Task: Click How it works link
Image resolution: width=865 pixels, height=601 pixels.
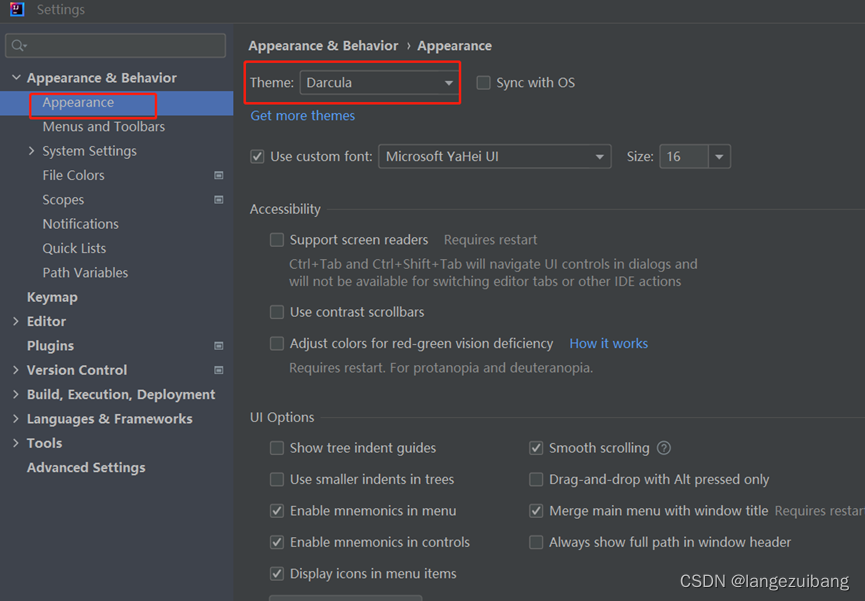Action: [608, 344]
